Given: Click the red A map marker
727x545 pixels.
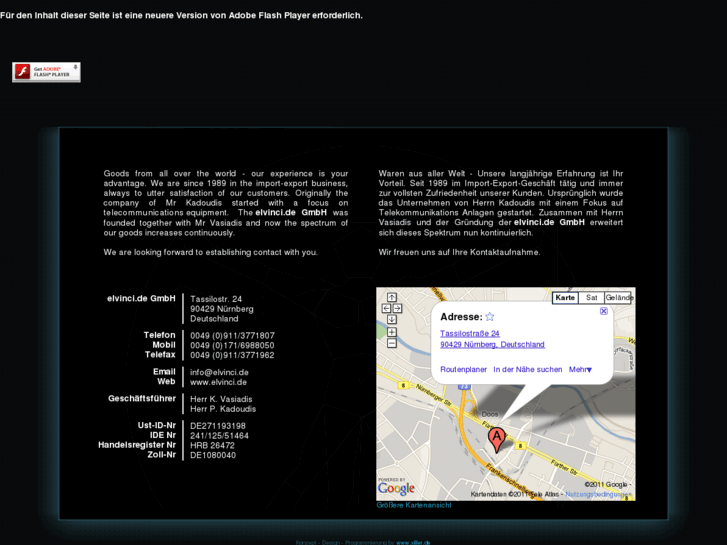Looking at the screenshot, I should (497, 439).
